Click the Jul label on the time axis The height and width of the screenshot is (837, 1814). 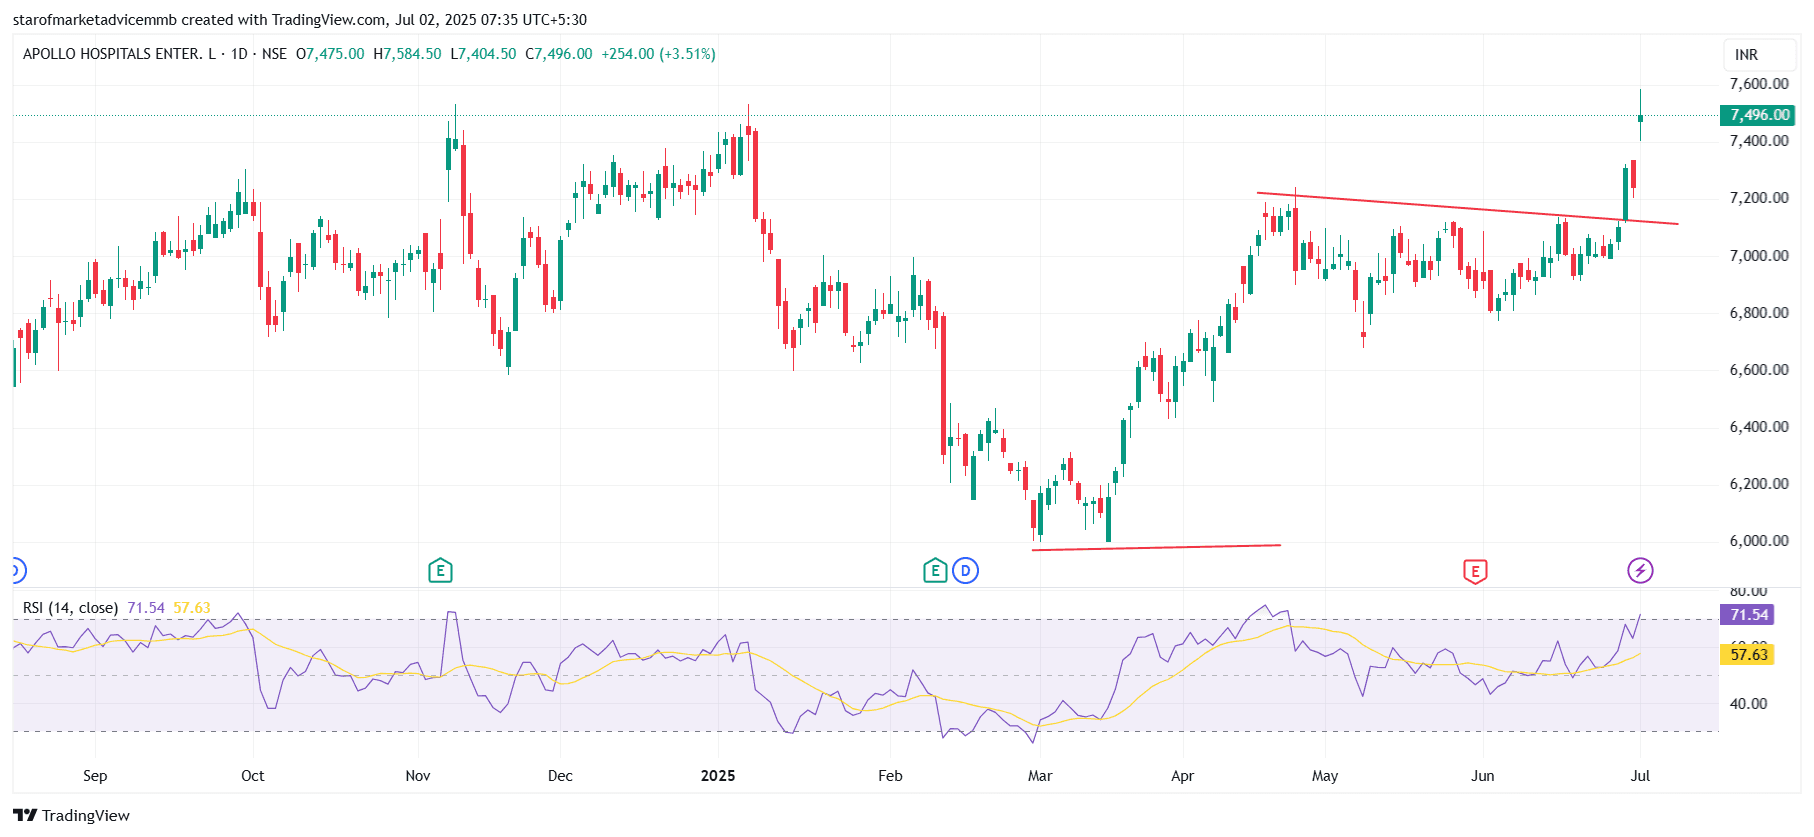coord(1640,776)
